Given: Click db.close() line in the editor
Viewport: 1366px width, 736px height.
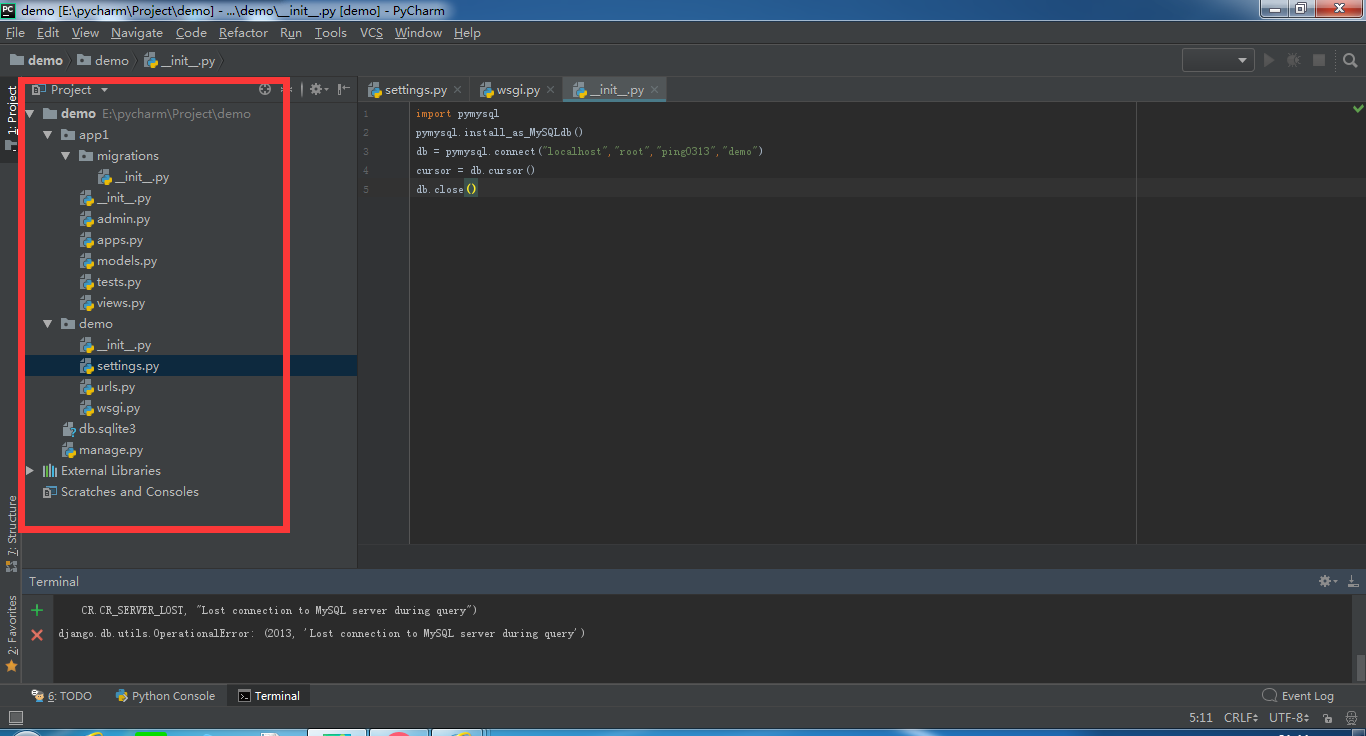Looking at the screenshot, I should click(447, 189).
